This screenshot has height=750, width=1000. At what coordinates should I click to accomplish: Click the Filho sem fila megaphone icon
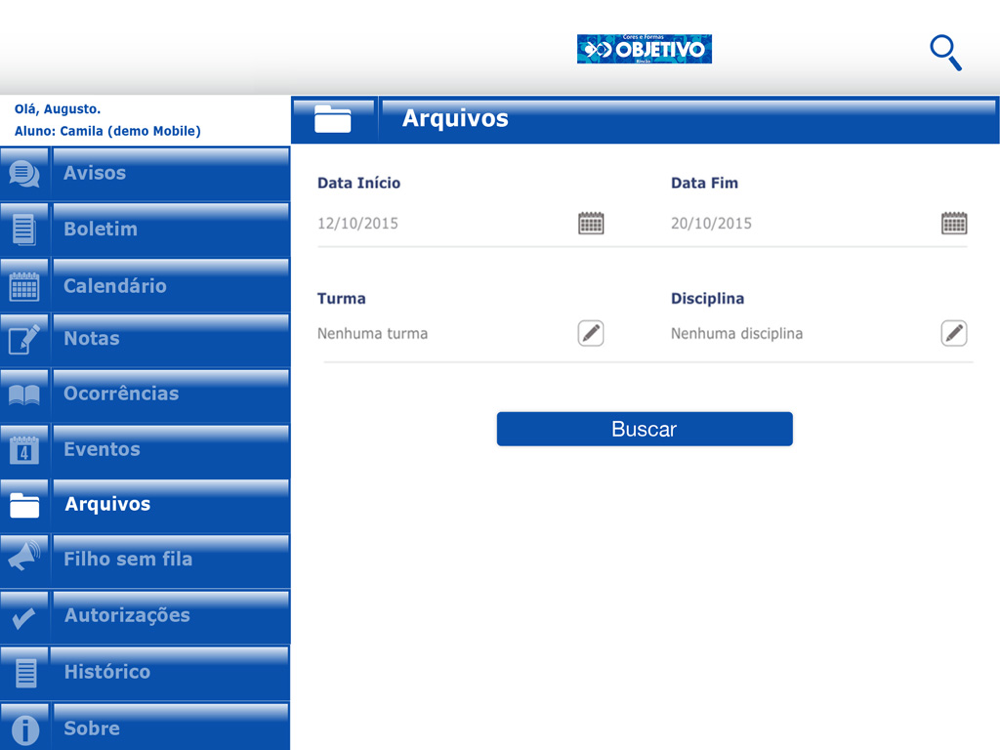coord(24,555)
